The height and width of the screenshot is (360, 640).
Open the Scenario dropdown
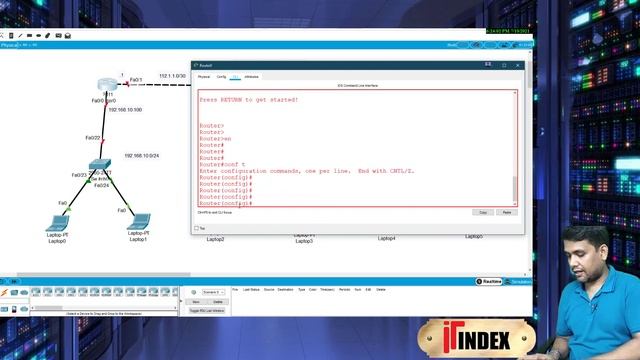(213, 292)
